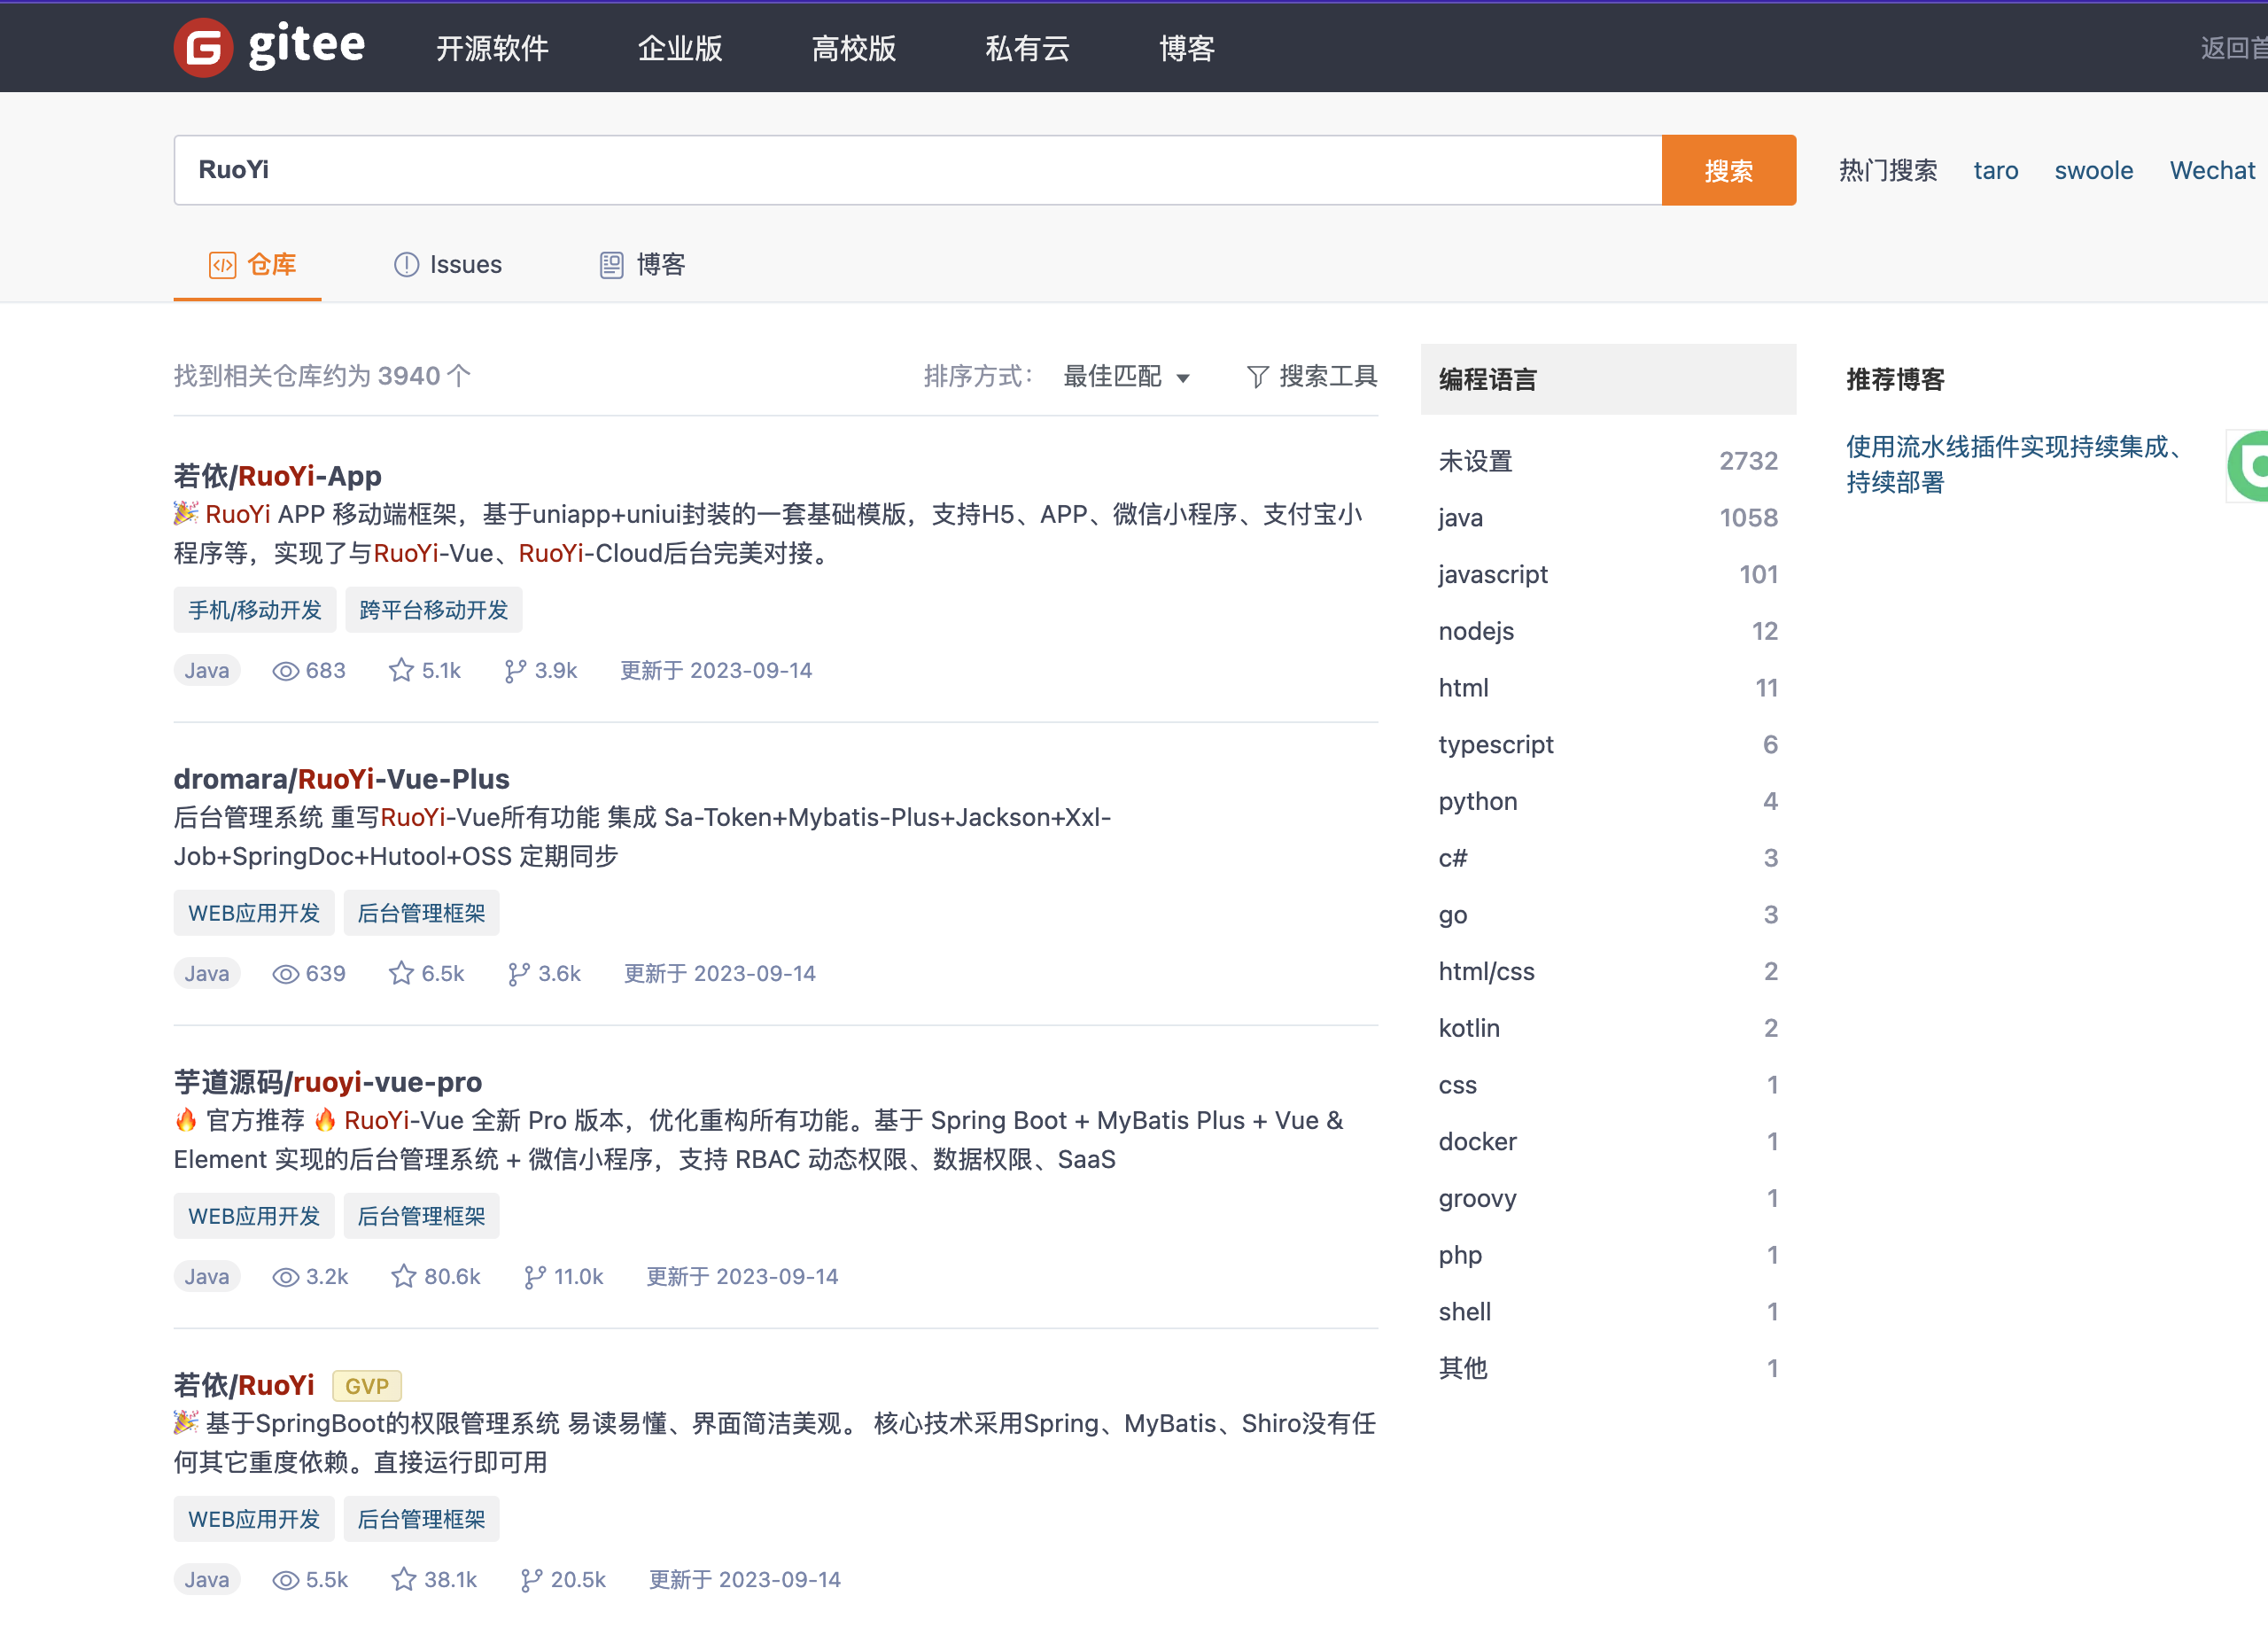2268x1627 pixels.
Task: Click the green floating icon at right edge
Action: (2248, 466)
